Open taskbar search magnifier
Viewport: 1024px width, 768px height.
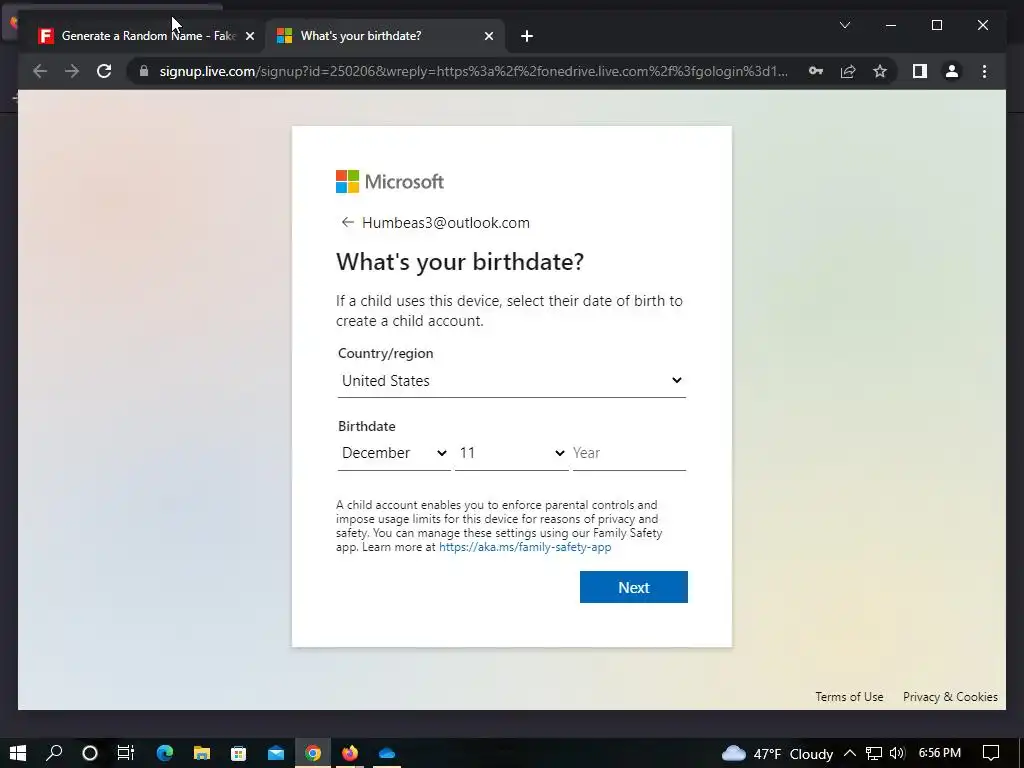click(x=54, y=753)
